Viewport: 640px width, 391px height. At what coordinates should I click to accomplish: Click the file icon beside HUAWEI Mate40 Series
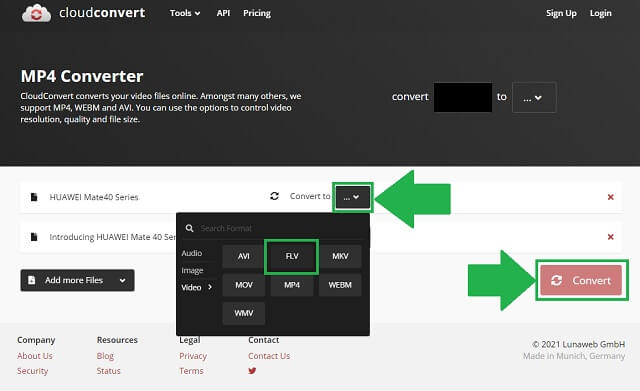point(34,197)
